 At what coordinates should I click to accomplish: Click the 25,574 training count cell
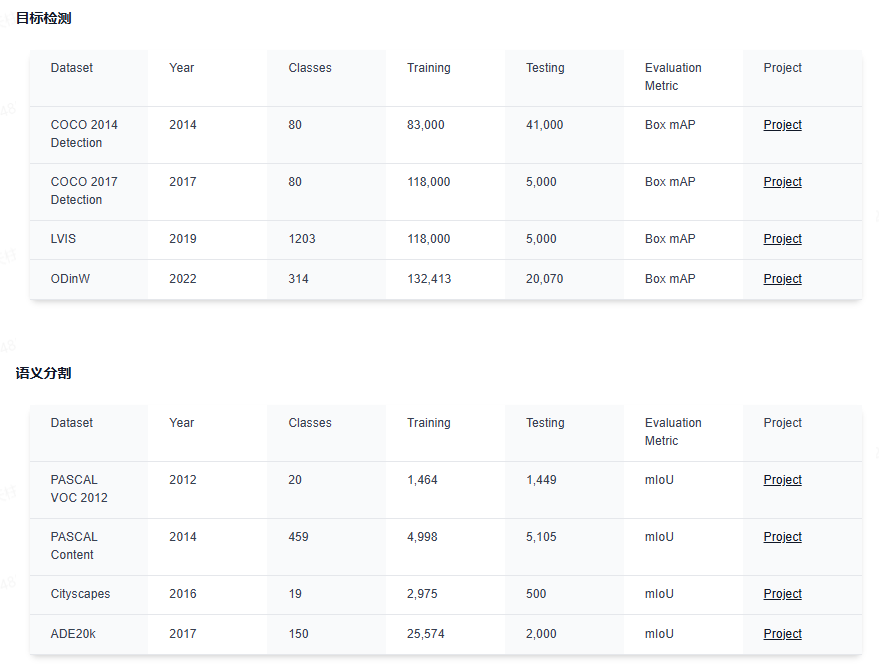[425, 634]
